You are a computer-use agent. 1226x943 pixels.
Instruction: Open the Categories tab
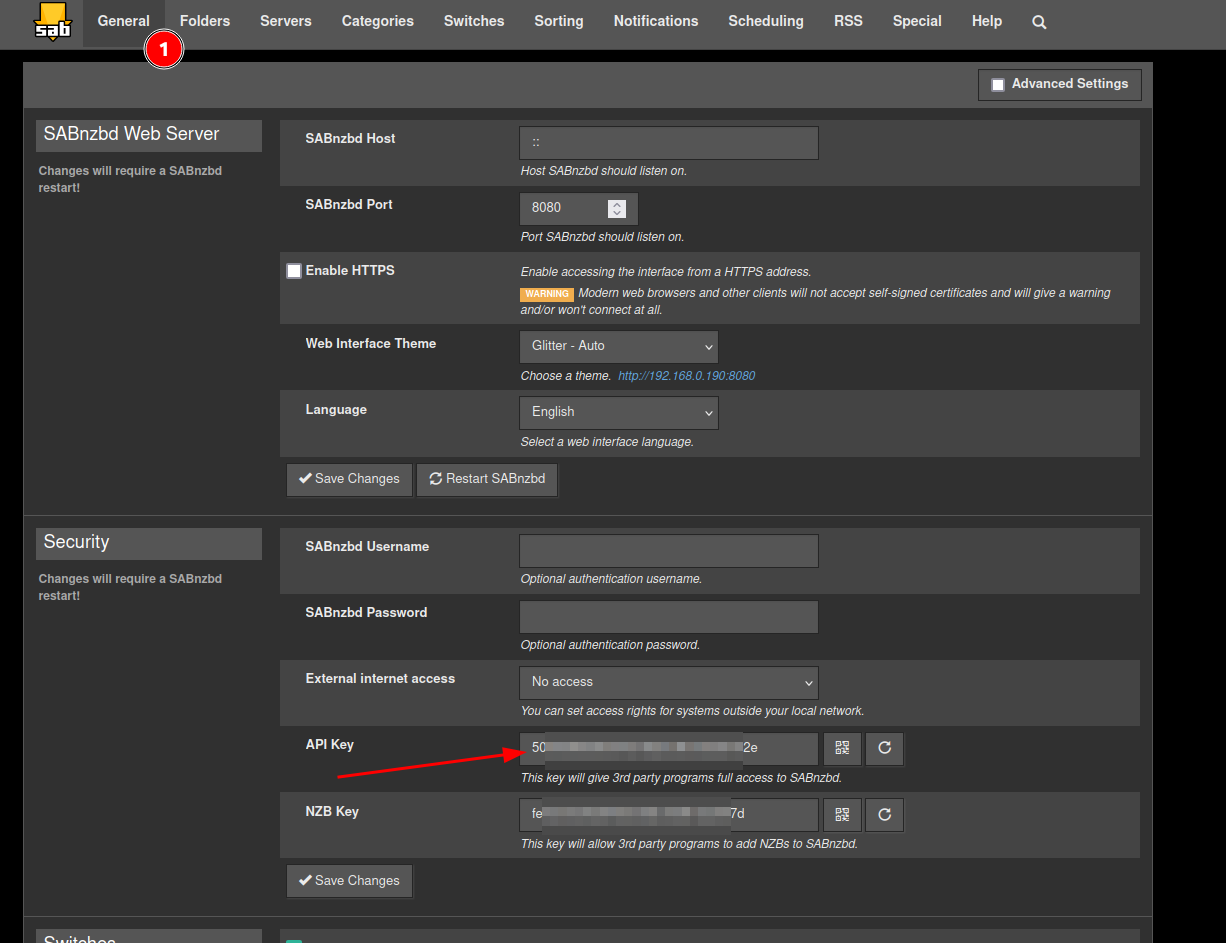tap(378, 21)
